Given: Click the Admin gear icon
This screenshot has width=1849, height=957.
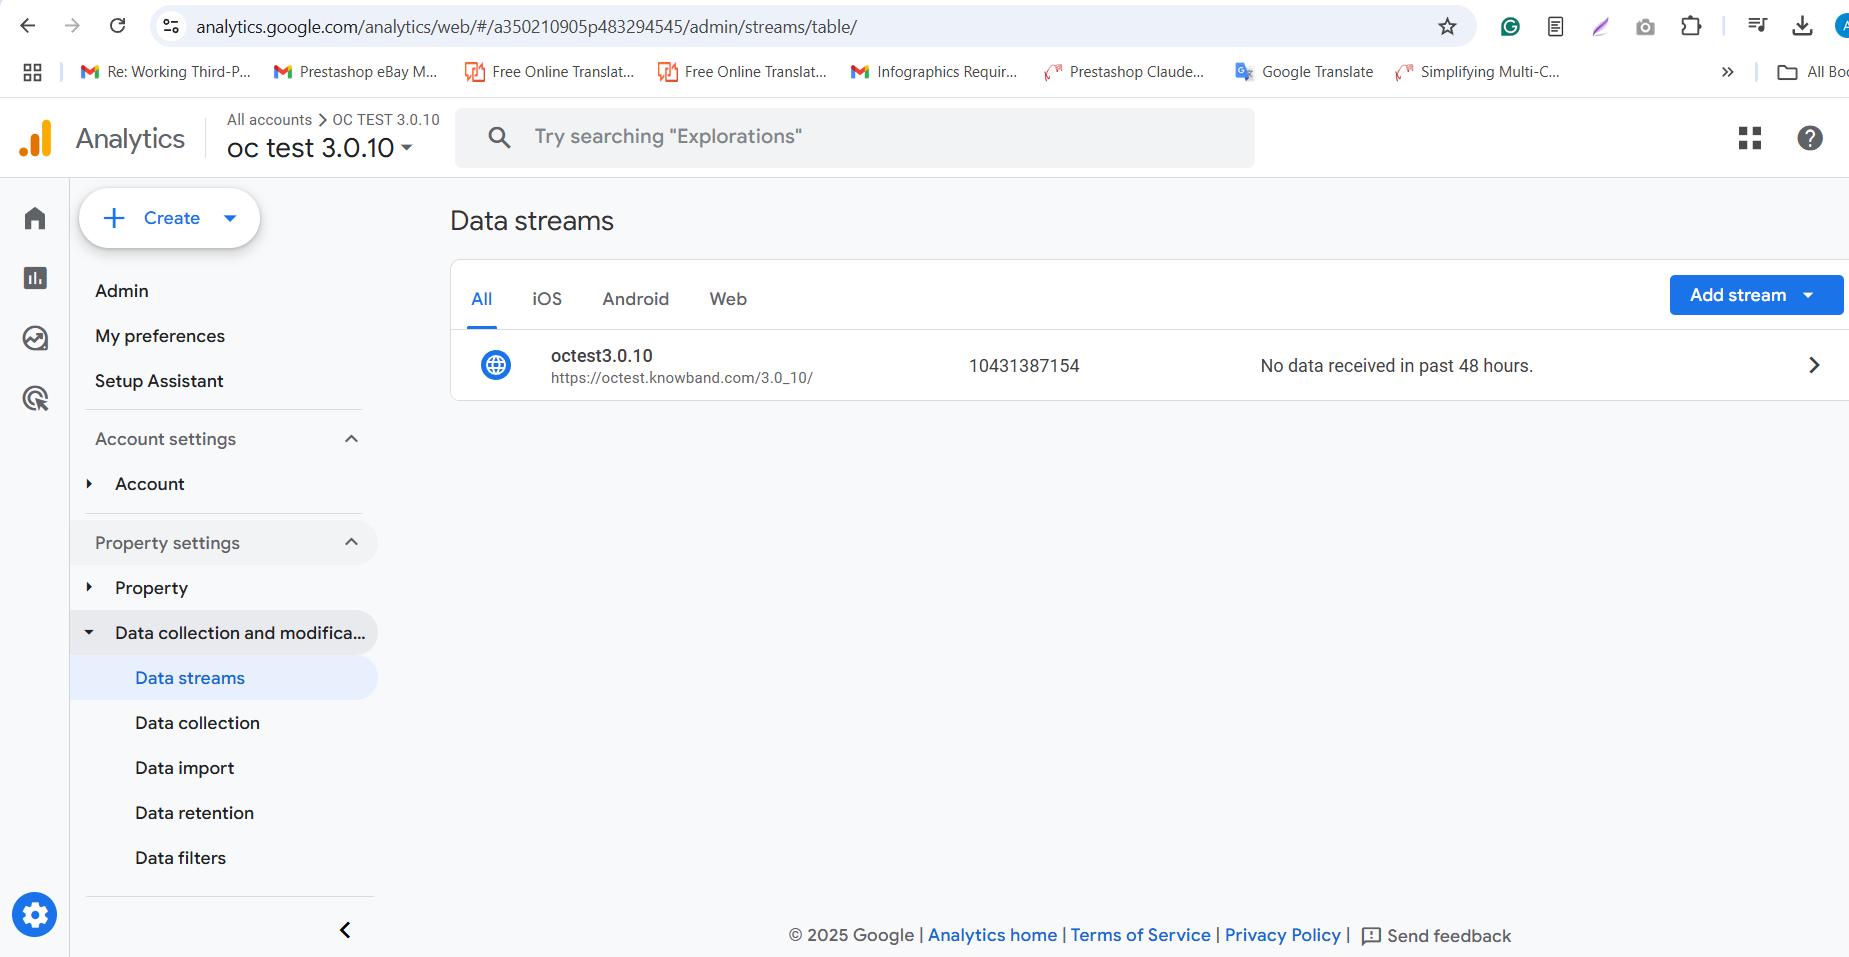Looking at the screenshot, I should 35,914.
